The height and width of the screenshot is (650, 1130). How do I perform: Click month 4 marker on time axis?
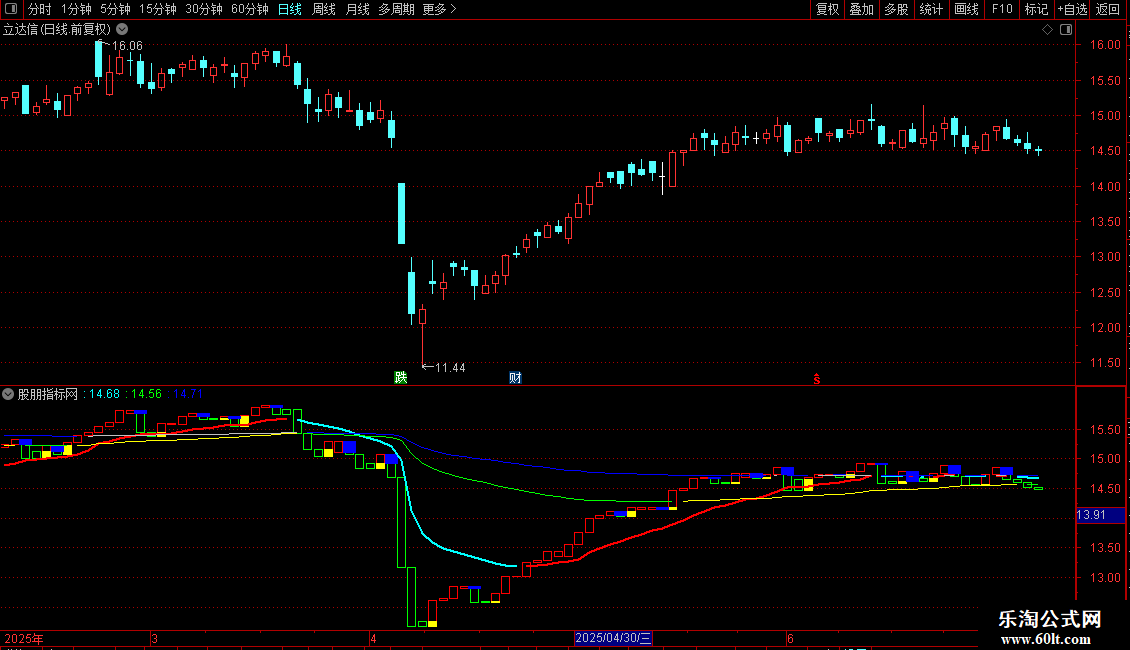point(373,638)
